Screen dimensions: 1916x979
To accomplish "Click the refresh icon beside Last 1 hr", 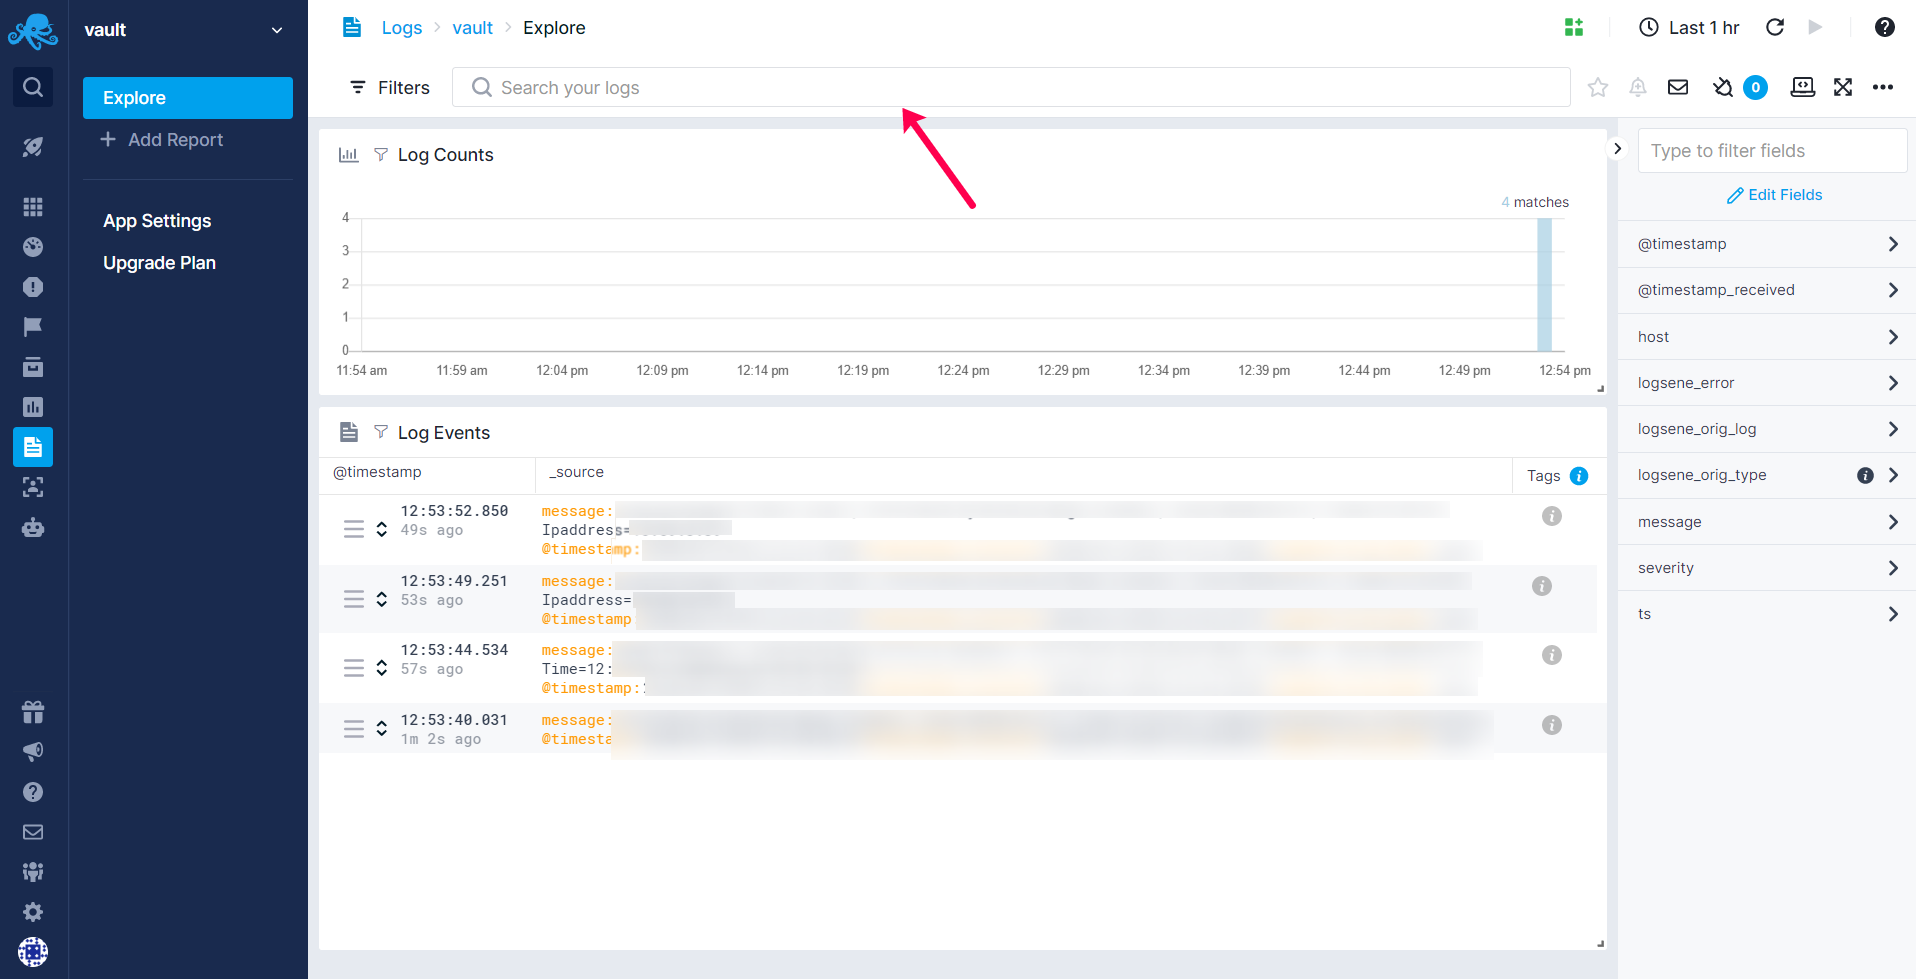I will pyautogui.click(x=1775, y=28).
